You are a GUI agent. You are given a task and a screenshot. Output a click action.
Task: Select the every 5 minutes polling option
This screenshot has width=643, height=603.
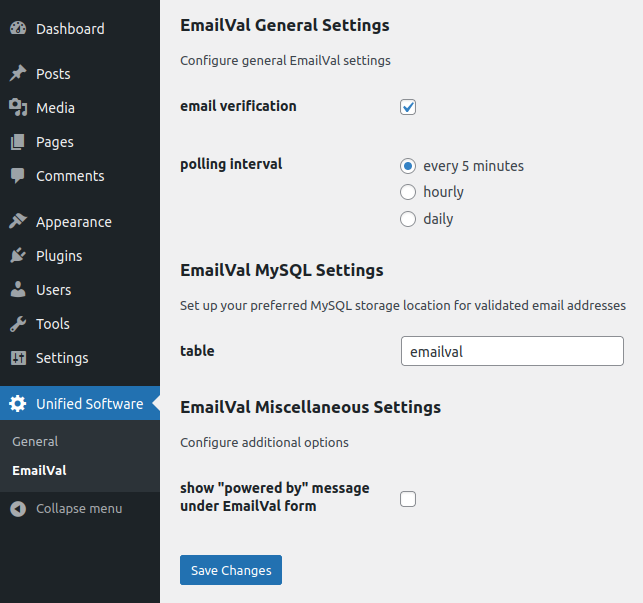pos(408,166)
